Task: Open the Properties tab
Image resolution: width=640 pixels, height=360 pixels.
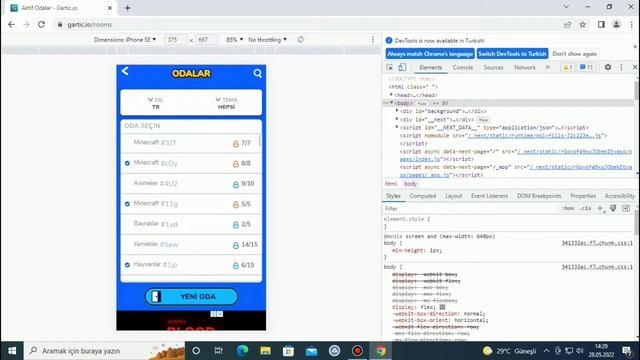Action: pos(583,196)
